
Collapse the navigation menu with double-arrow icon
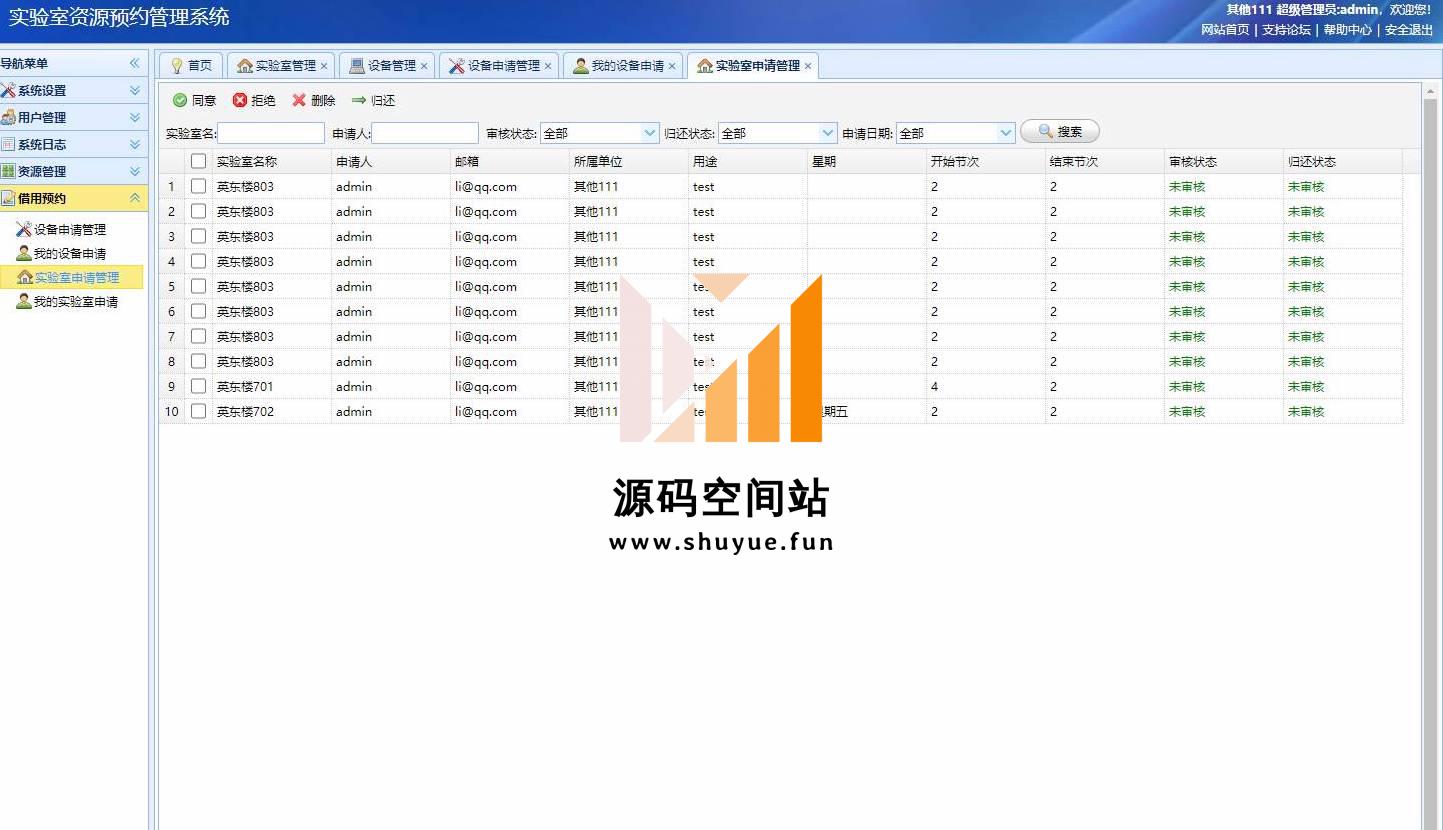pos(134,63)
